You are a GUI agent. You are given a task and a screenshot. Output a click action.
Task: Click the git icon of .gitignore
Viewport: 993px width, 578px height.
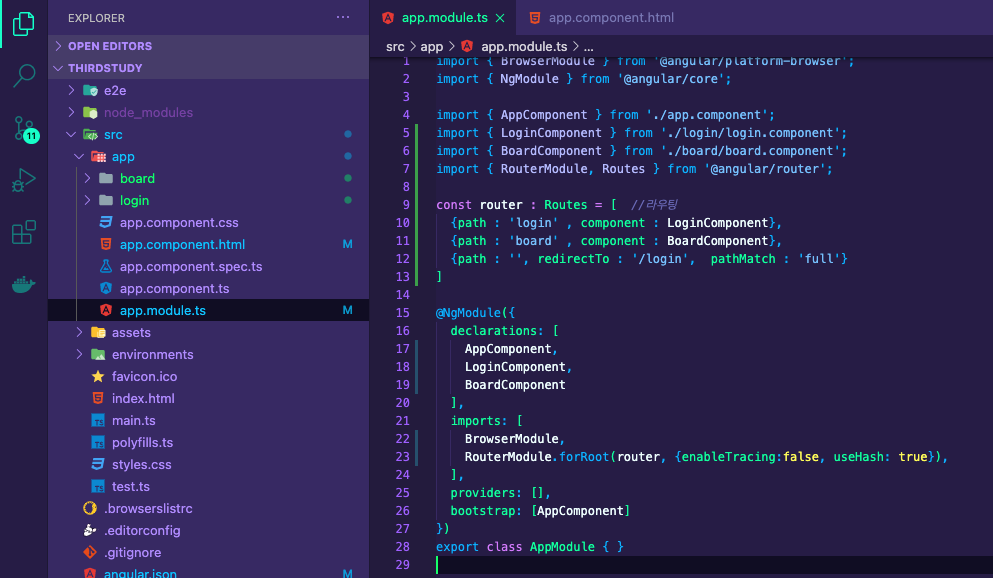click(x=90, y=552)
